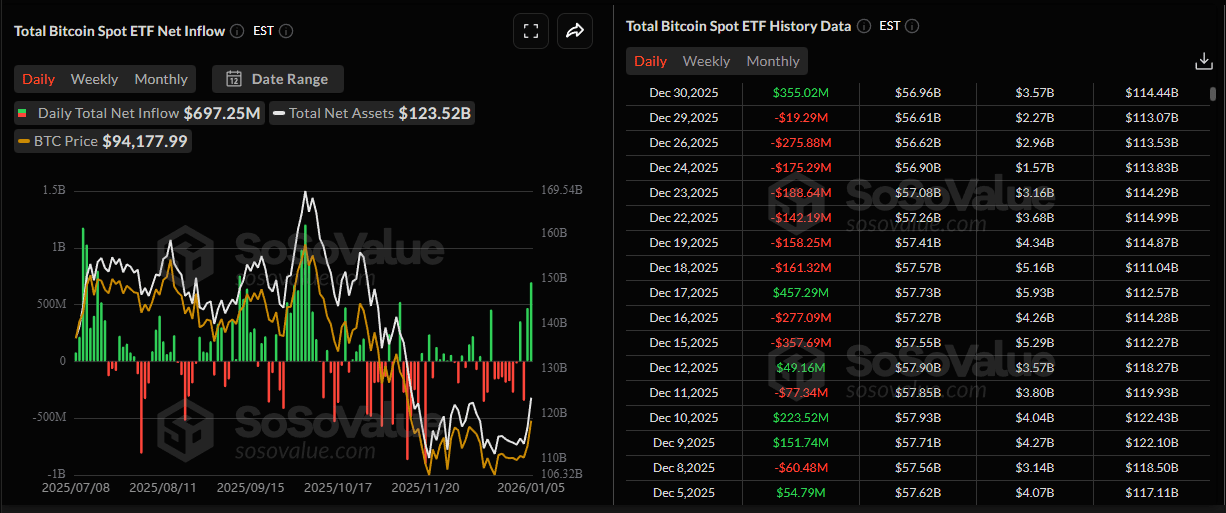Select Daily tab in History Data
This screenshot has height=513, width=1226.
(x=650, y=61)
